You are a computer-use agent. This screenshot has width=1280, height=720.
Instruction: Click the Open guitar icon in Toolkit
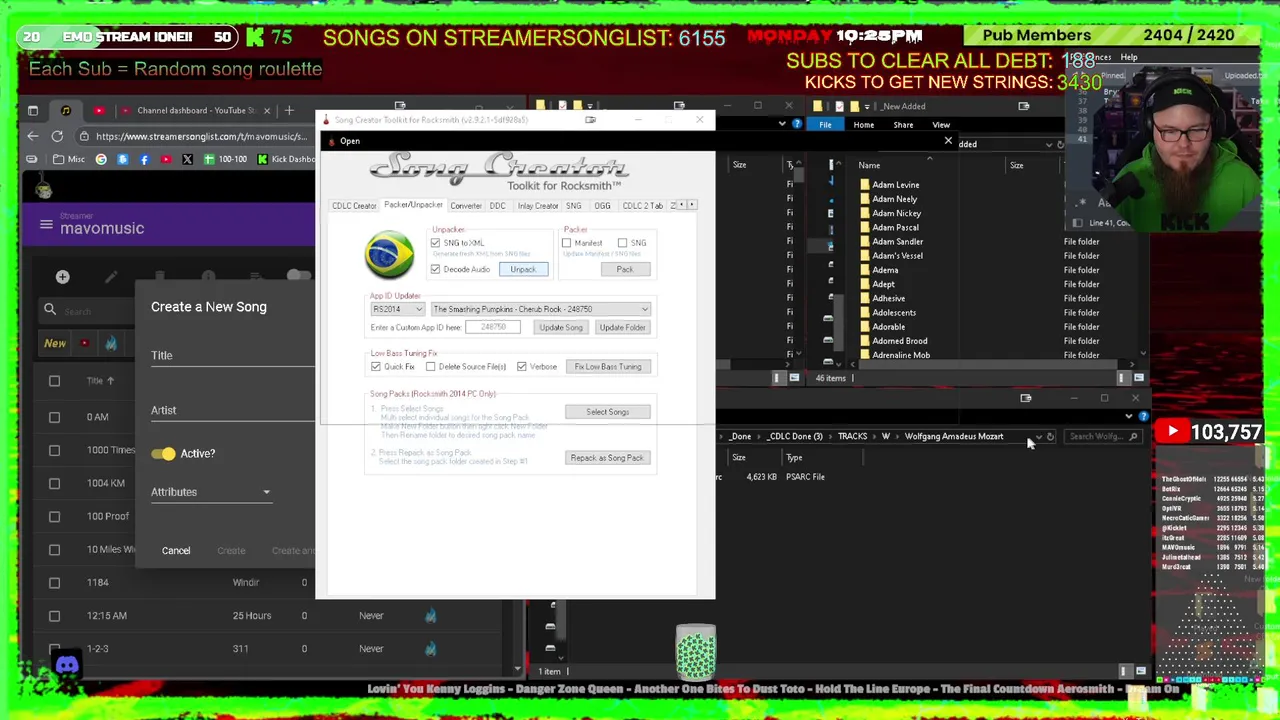coord(331,141)
